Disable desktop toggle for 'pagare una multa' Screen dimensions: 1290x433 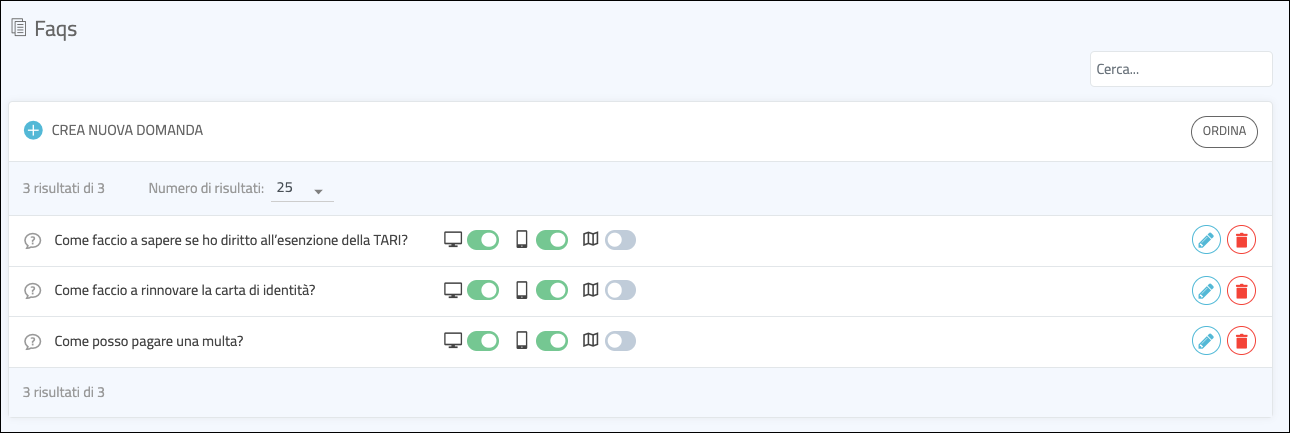(483, 341)
